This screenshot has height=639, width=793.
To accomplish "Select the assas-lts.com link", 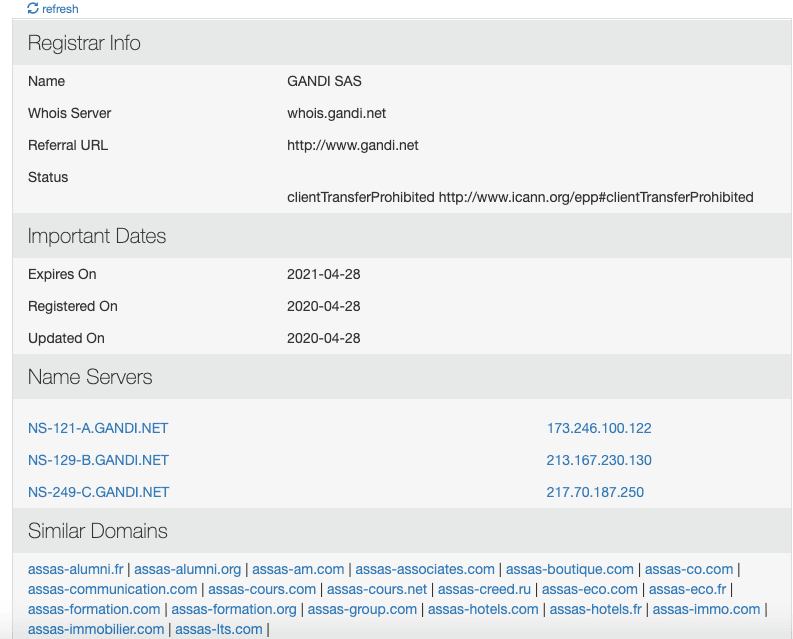I will [x=218, y=629].
